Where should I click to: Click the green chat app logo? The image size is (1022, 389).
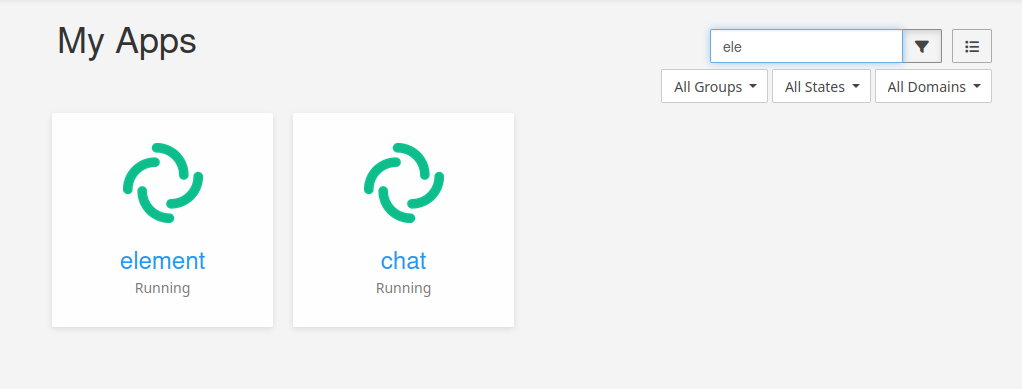tap(403, 182)
